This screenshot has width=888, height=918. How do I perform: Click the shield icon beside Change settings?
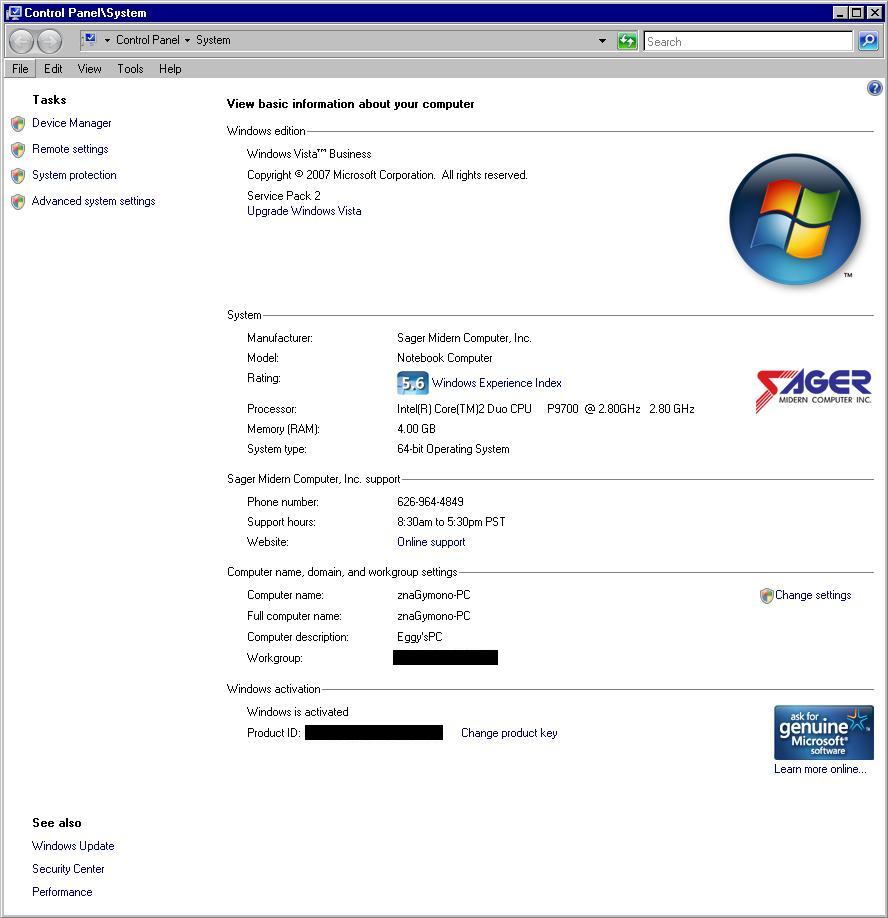coord(766,596)
